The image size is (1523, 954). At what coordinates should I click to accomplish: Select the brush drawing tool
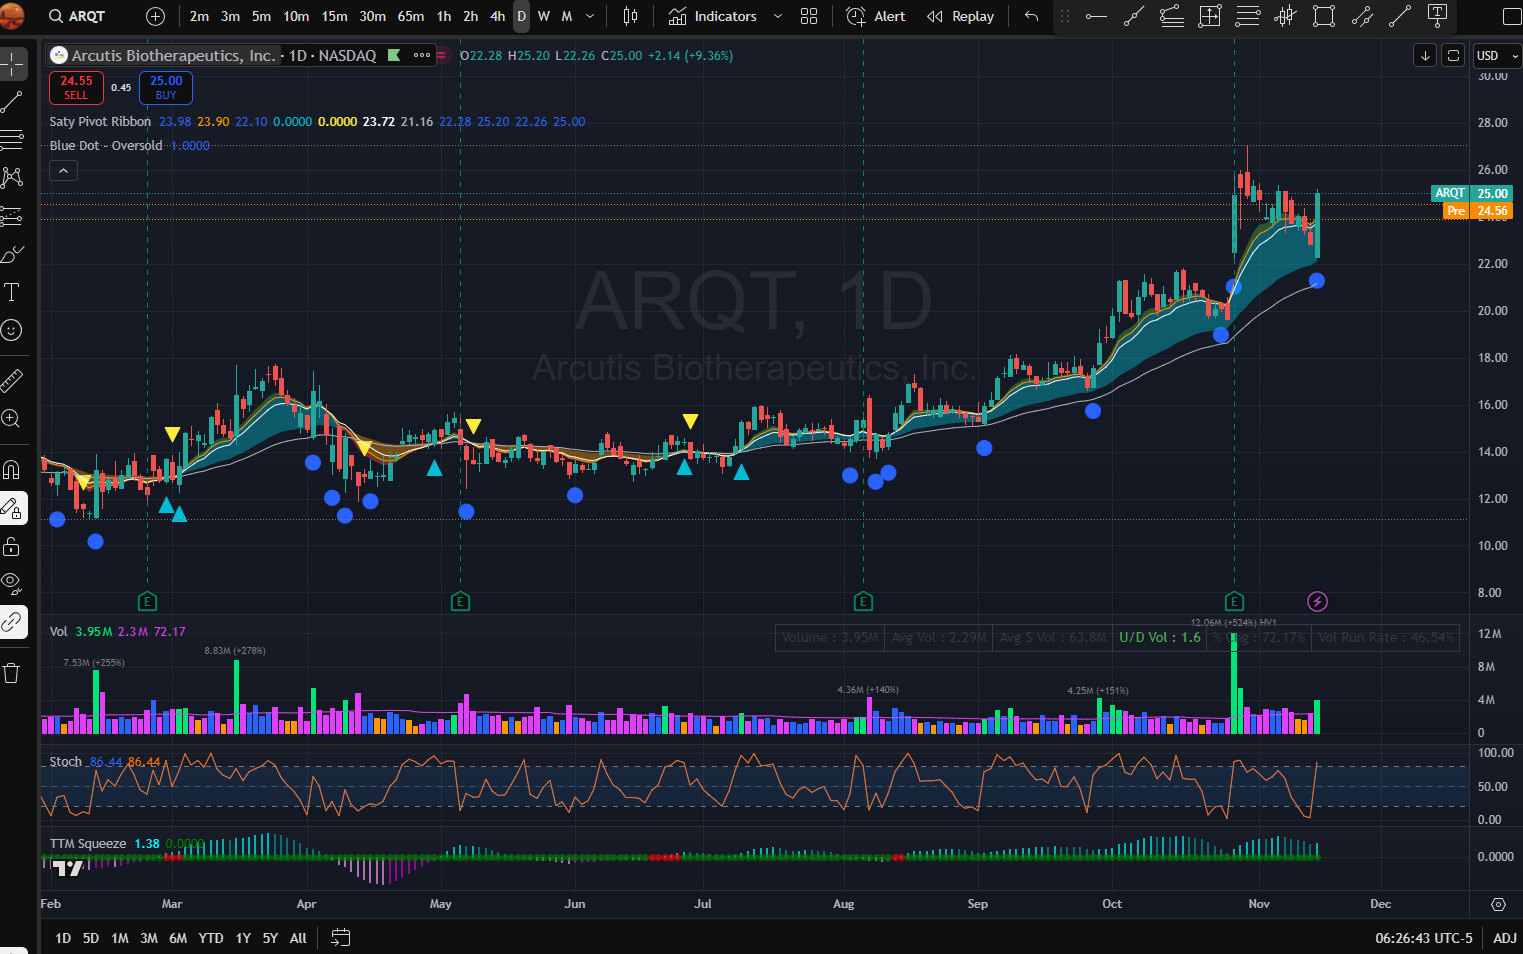[x=12, y=254]
